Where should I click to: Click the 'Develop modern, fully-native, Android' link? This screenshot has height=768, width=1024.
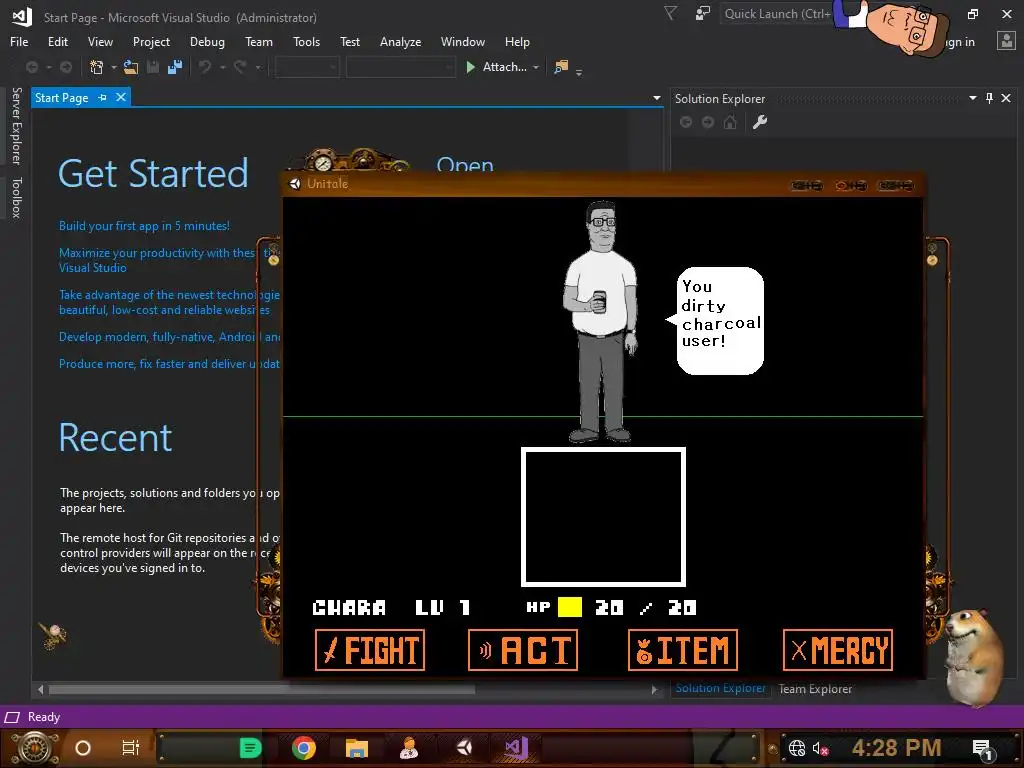[169, 337]
